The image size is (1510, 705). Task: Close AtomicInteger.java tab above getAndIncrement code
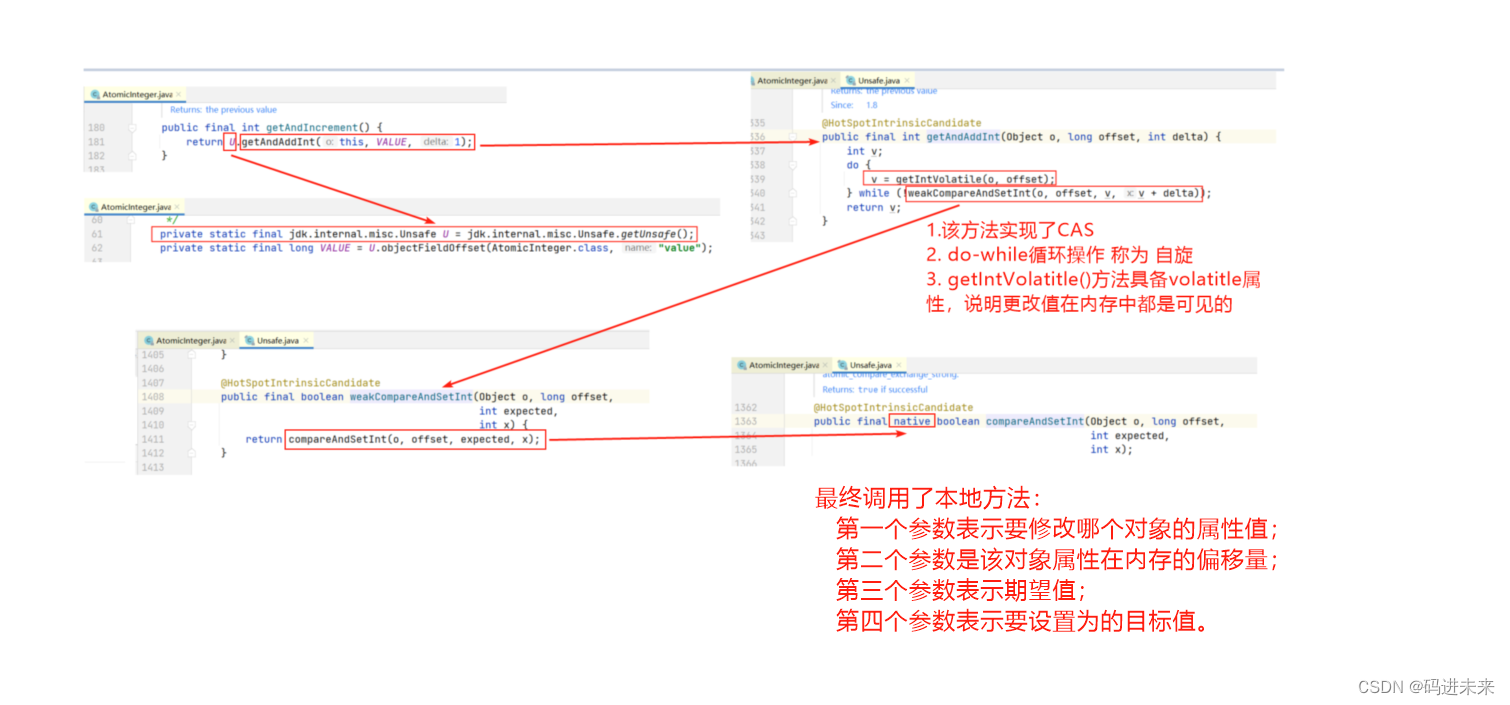point(179,94)
